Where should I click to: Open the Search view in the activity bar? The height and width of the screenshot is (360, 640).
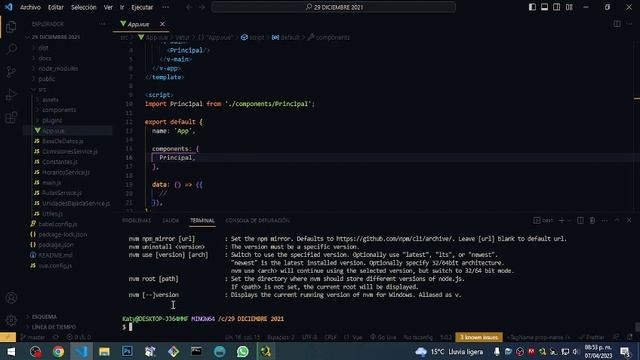[11, 49]
